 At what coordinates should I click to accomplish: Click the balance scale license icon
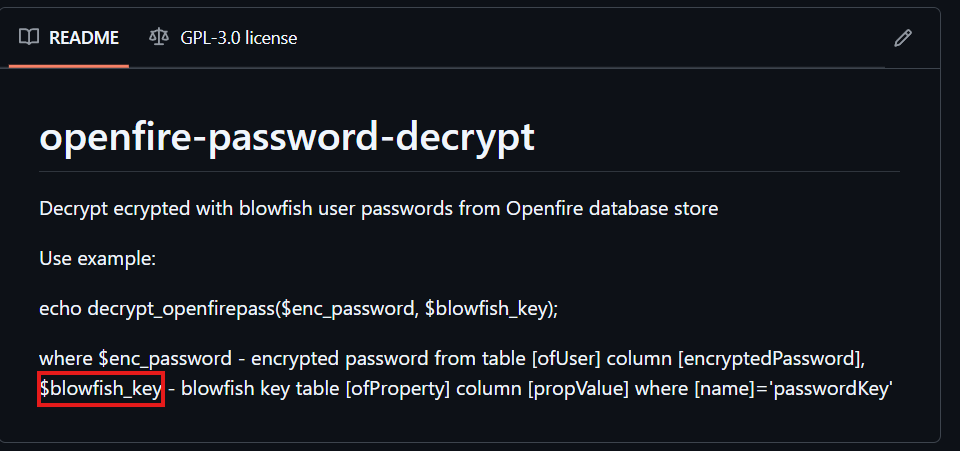point(159,38)
